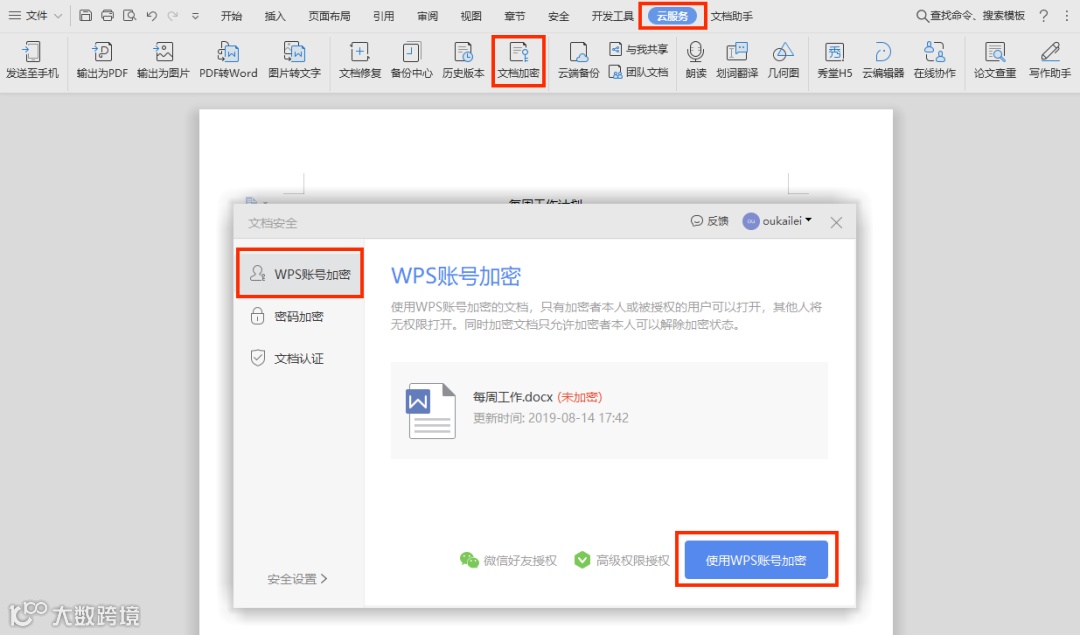Click print preview icon in quick toolbar
Screen dimensions: 1080x635
[x=129, y=15]
